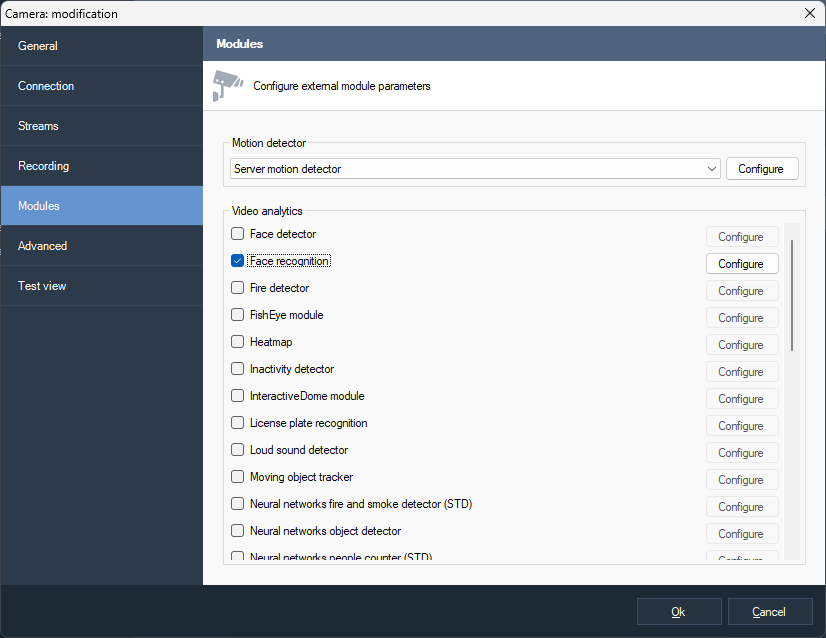Select the Recording tab
The height and width of the screenshot is (638, 826).
coord(101,166)
